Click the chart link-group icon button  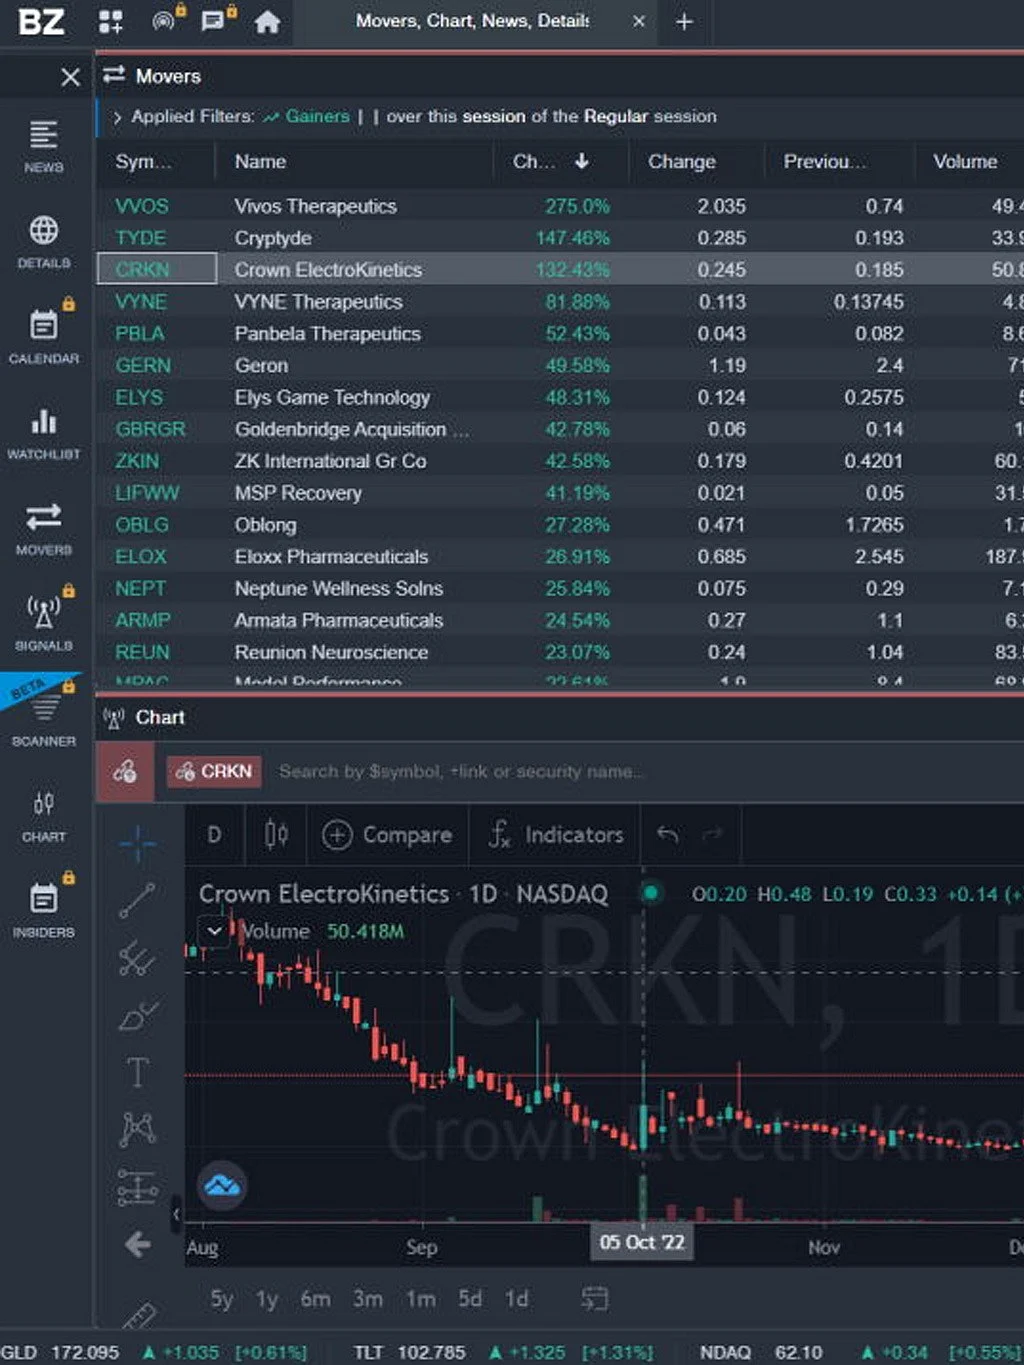click(125, 771)
